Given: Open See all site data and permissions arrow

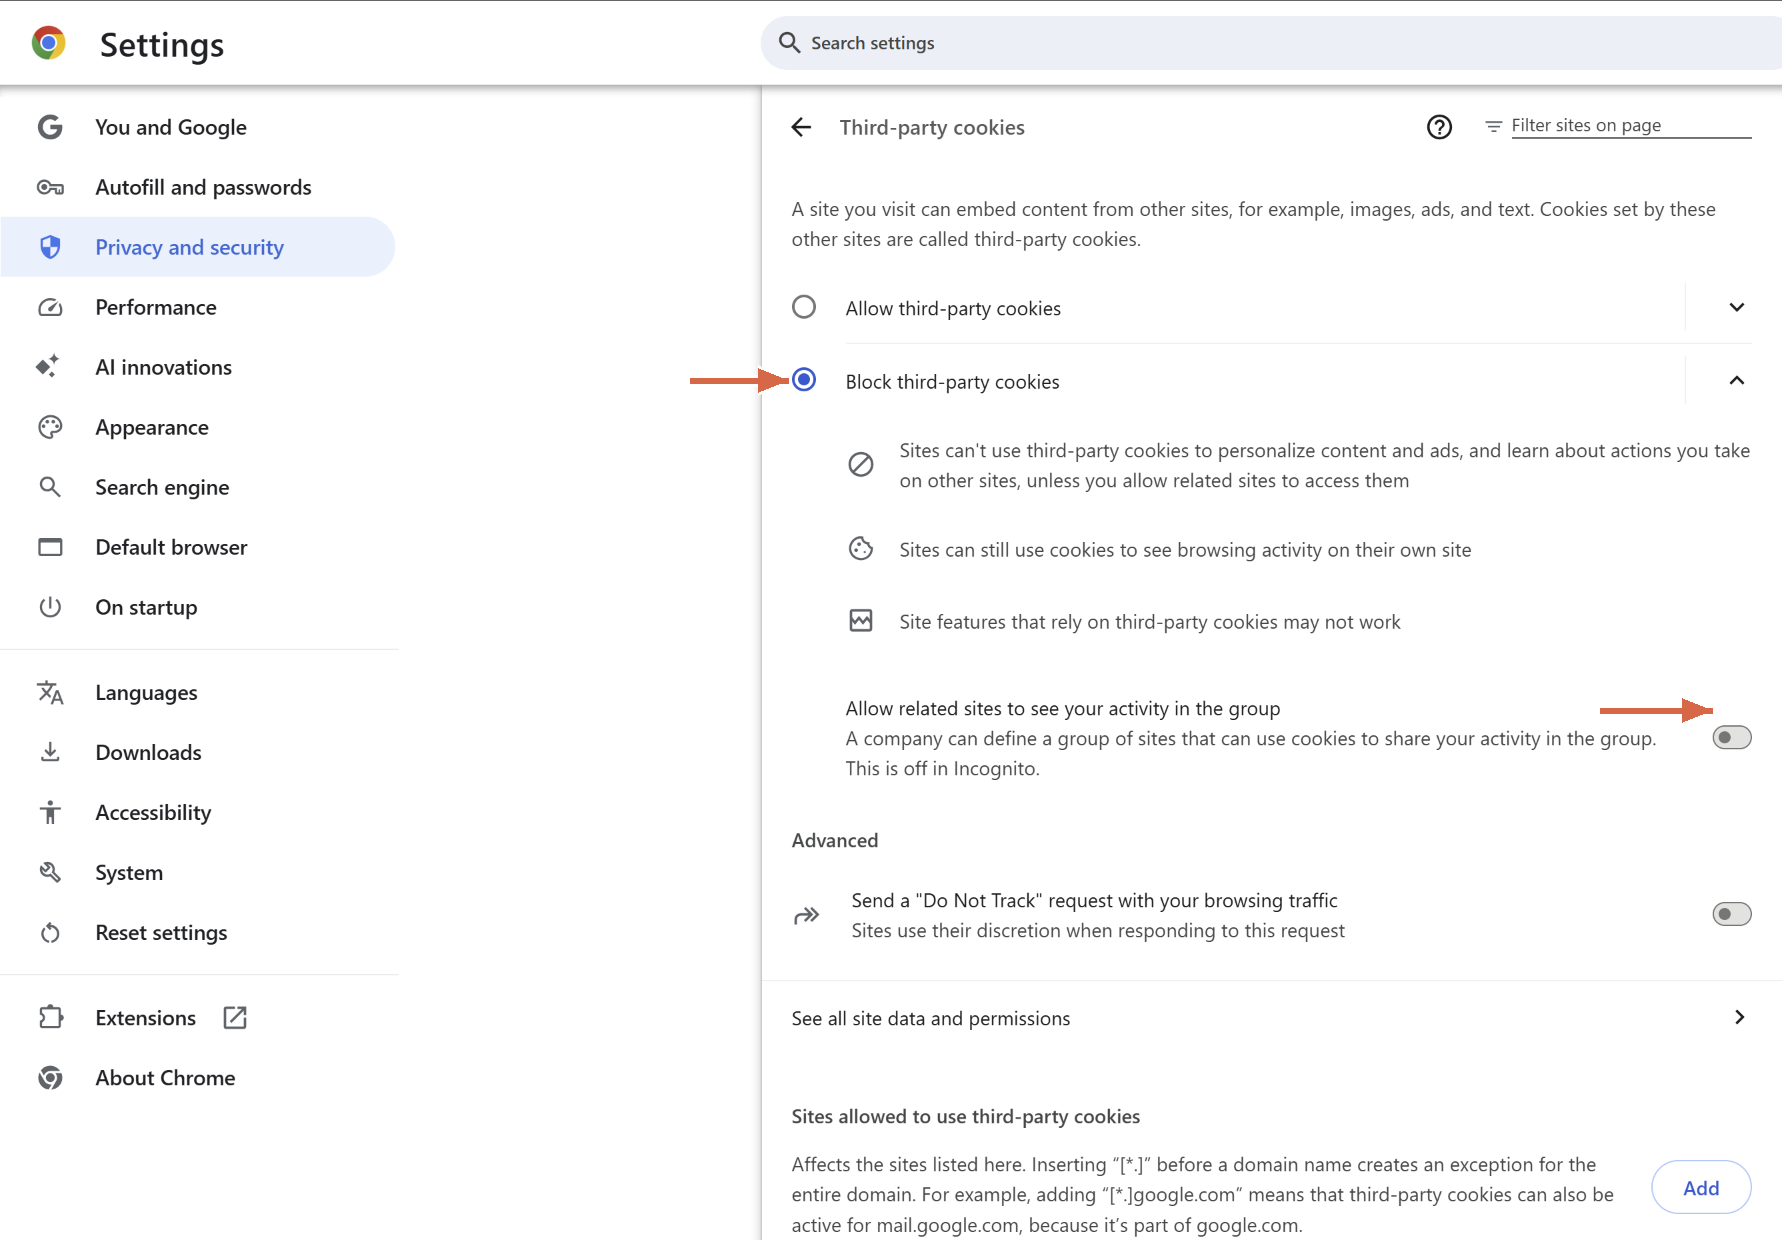Looking at the screenshot, I should click(x=1740, y=1017).
